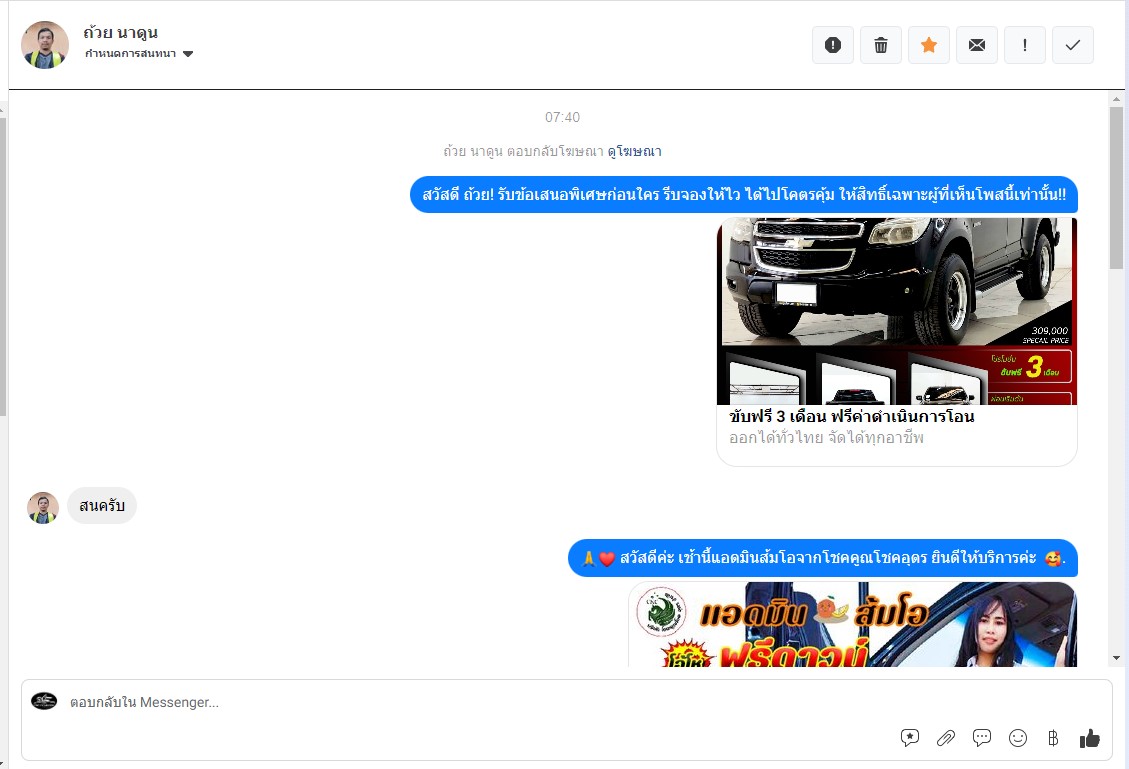1129x769 pixels.
Task: Open the ดูโฆษณา link
Action: tap(634, 151)
